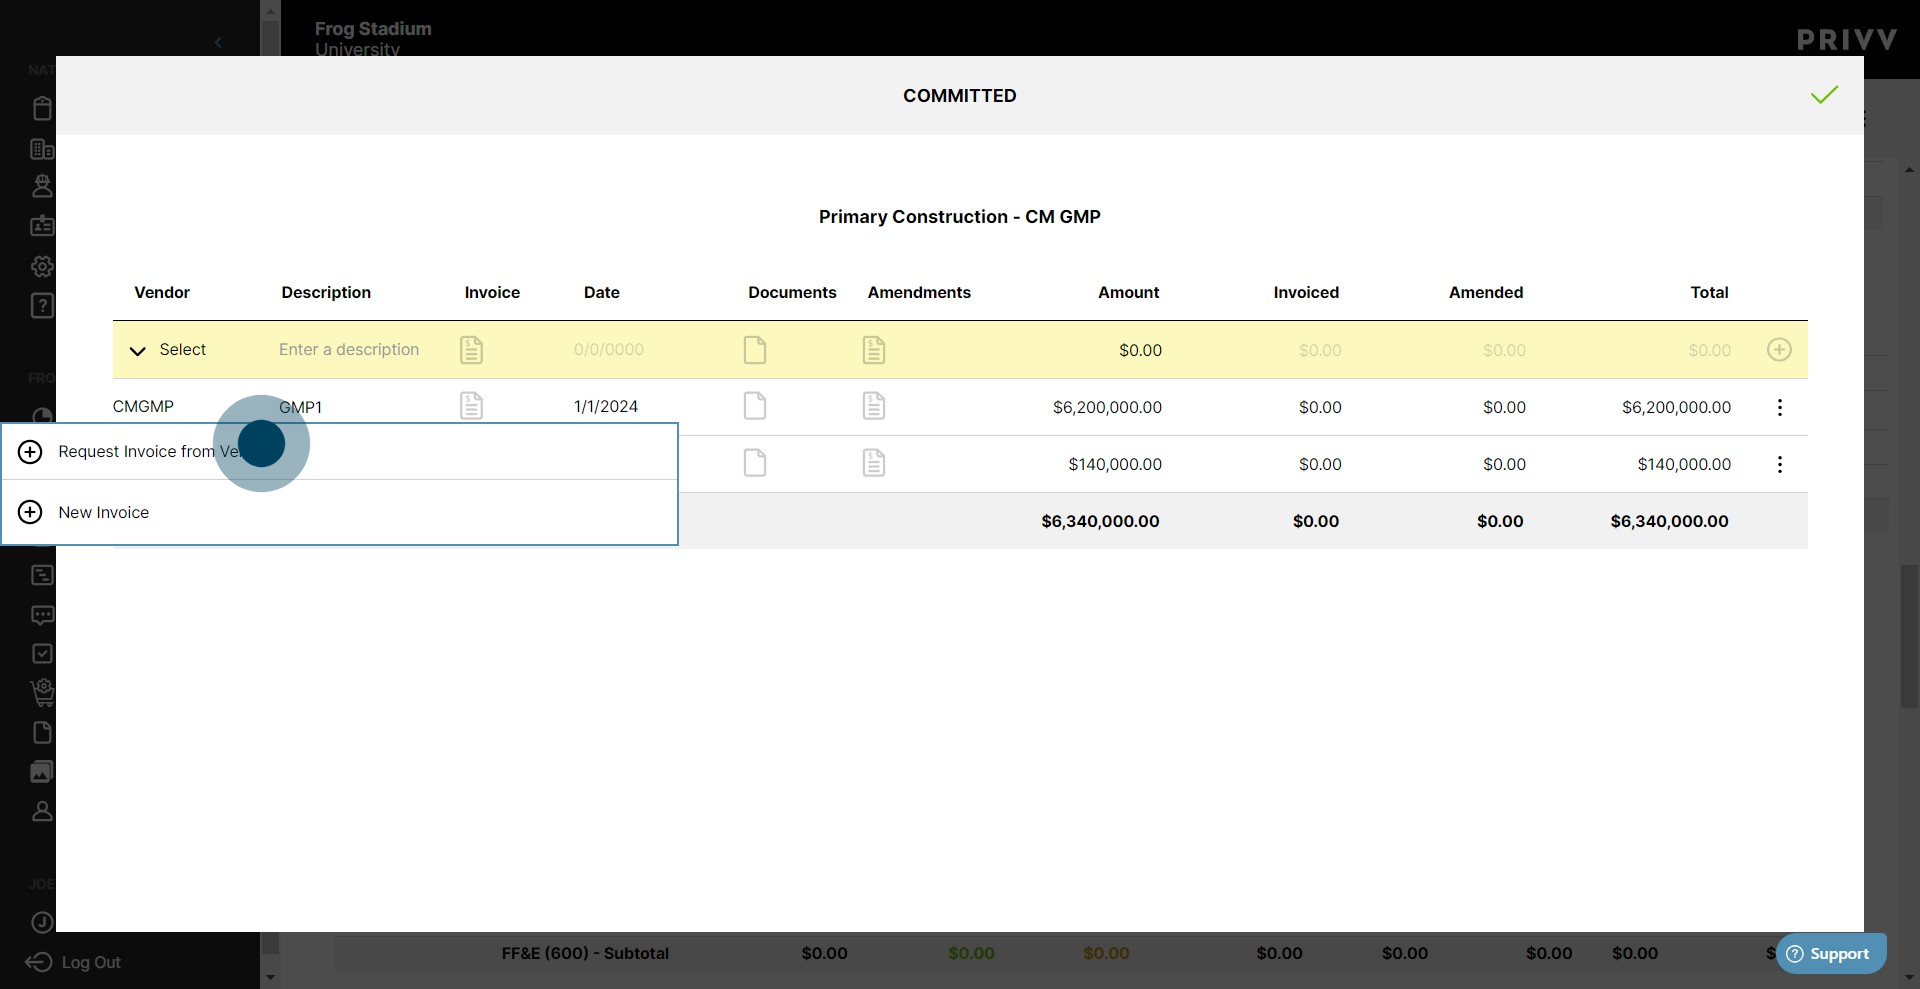Open the documents icon in the sidebar
Viewport: 1920px width, 989px height.
point(42,733)
